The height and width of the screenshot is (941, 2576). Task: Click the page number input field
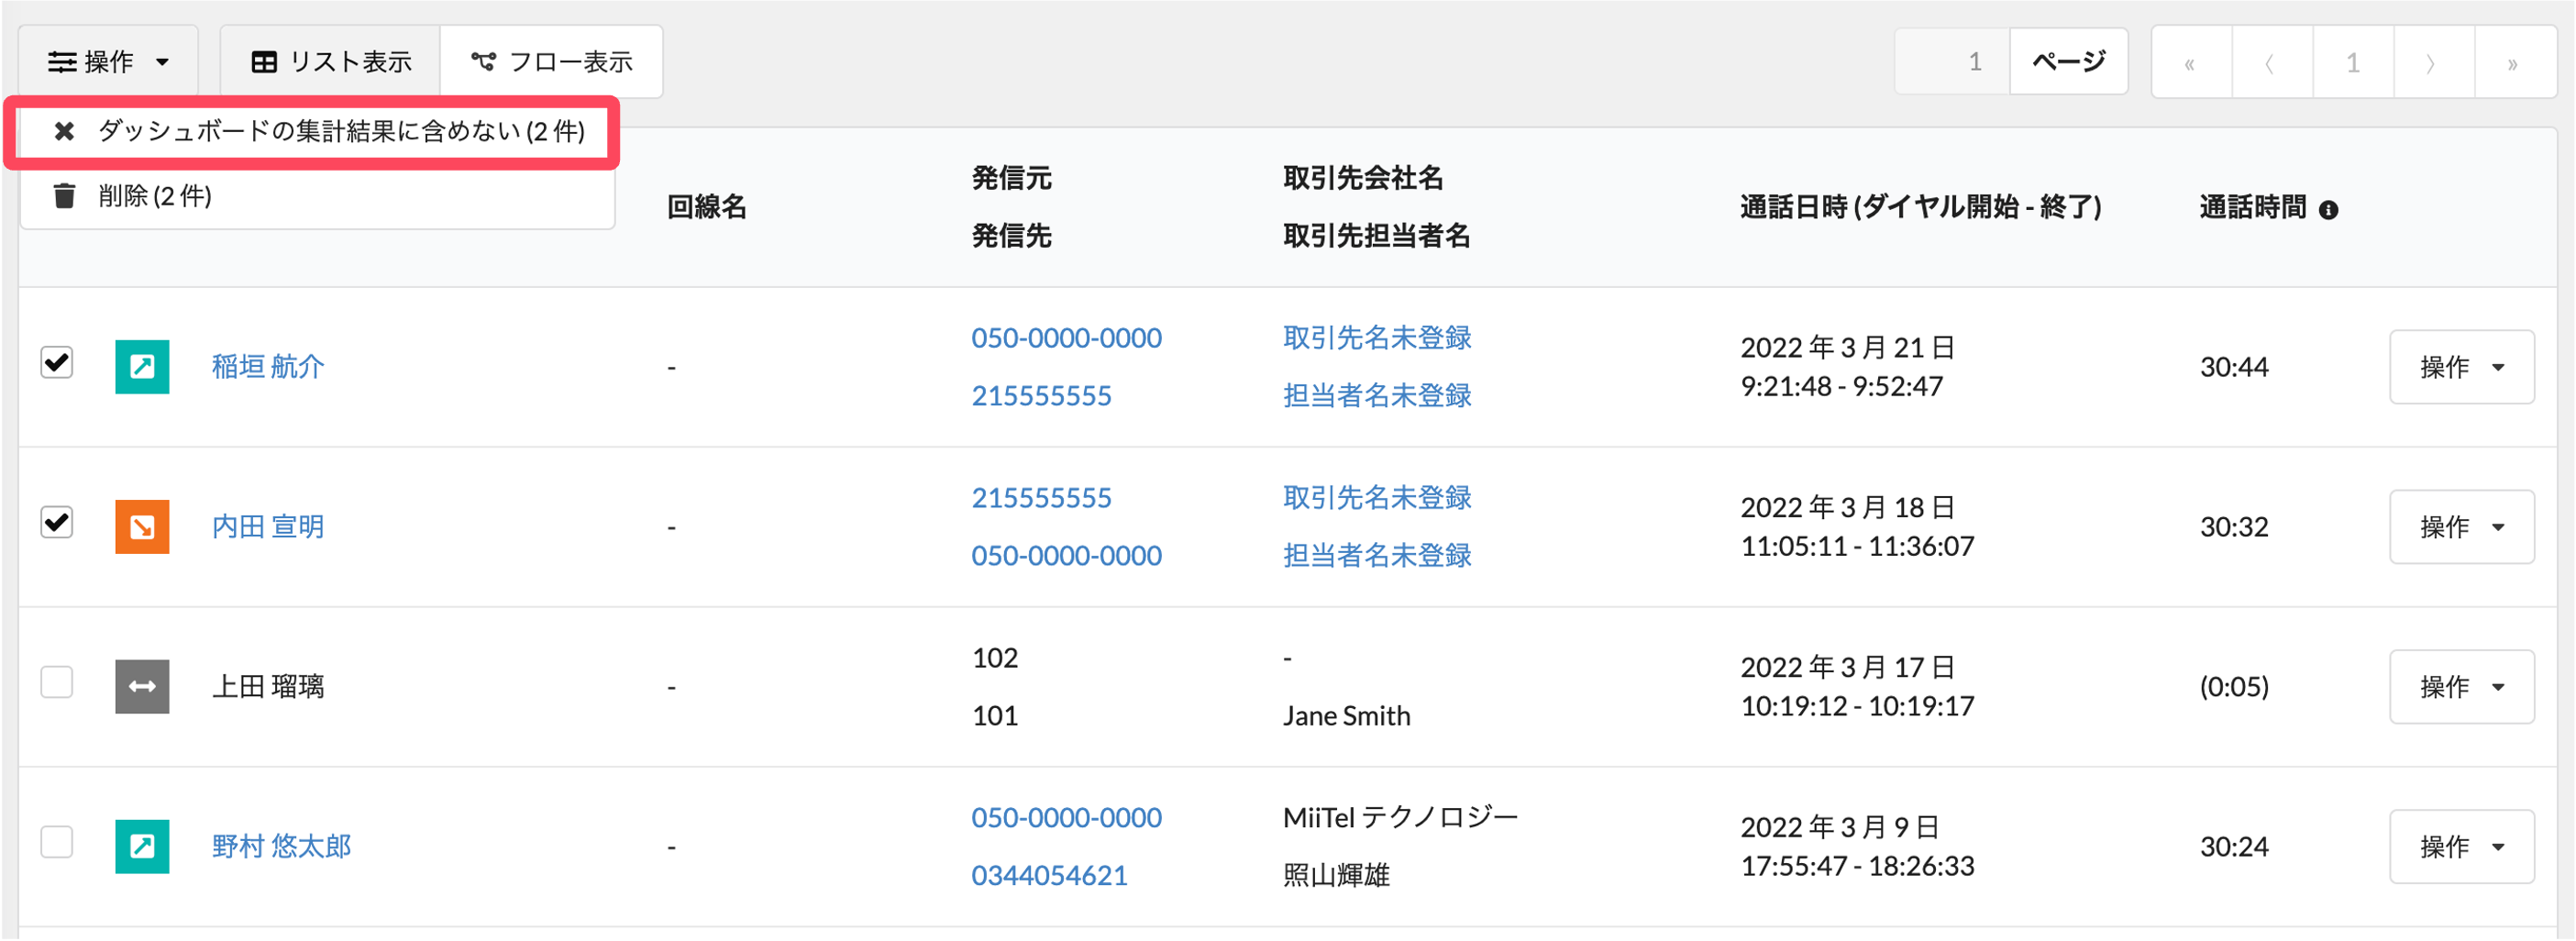pos(1952,62)
